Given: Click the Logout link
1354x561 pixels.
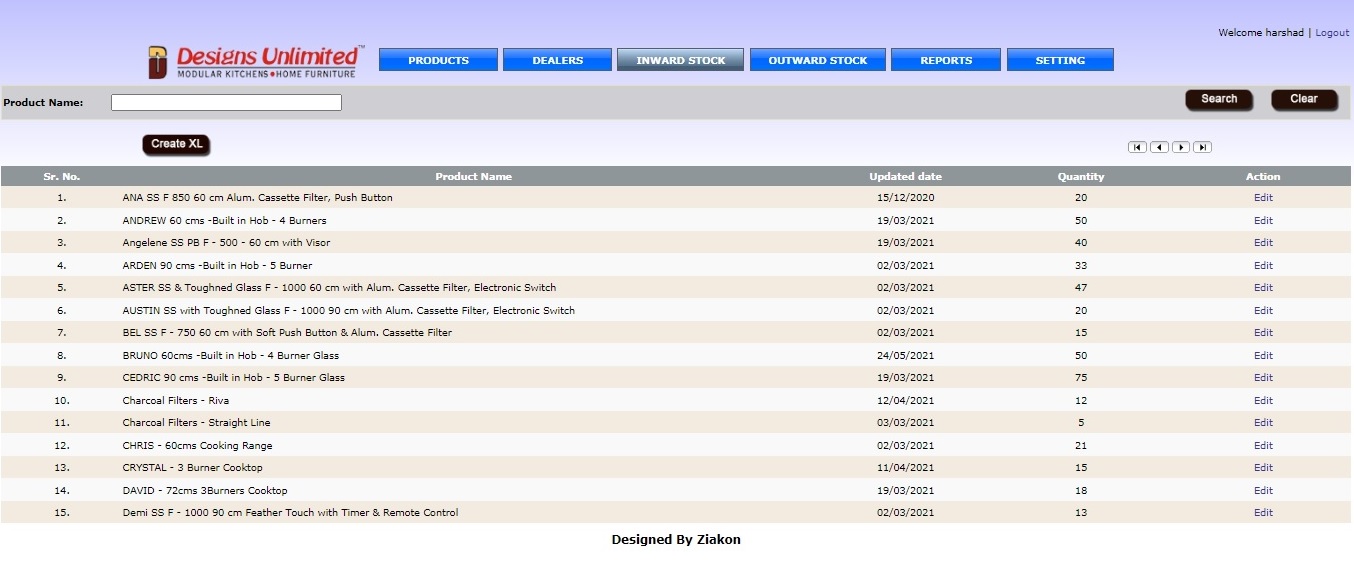Looking at the screenshot, I should pos(1332,33).
